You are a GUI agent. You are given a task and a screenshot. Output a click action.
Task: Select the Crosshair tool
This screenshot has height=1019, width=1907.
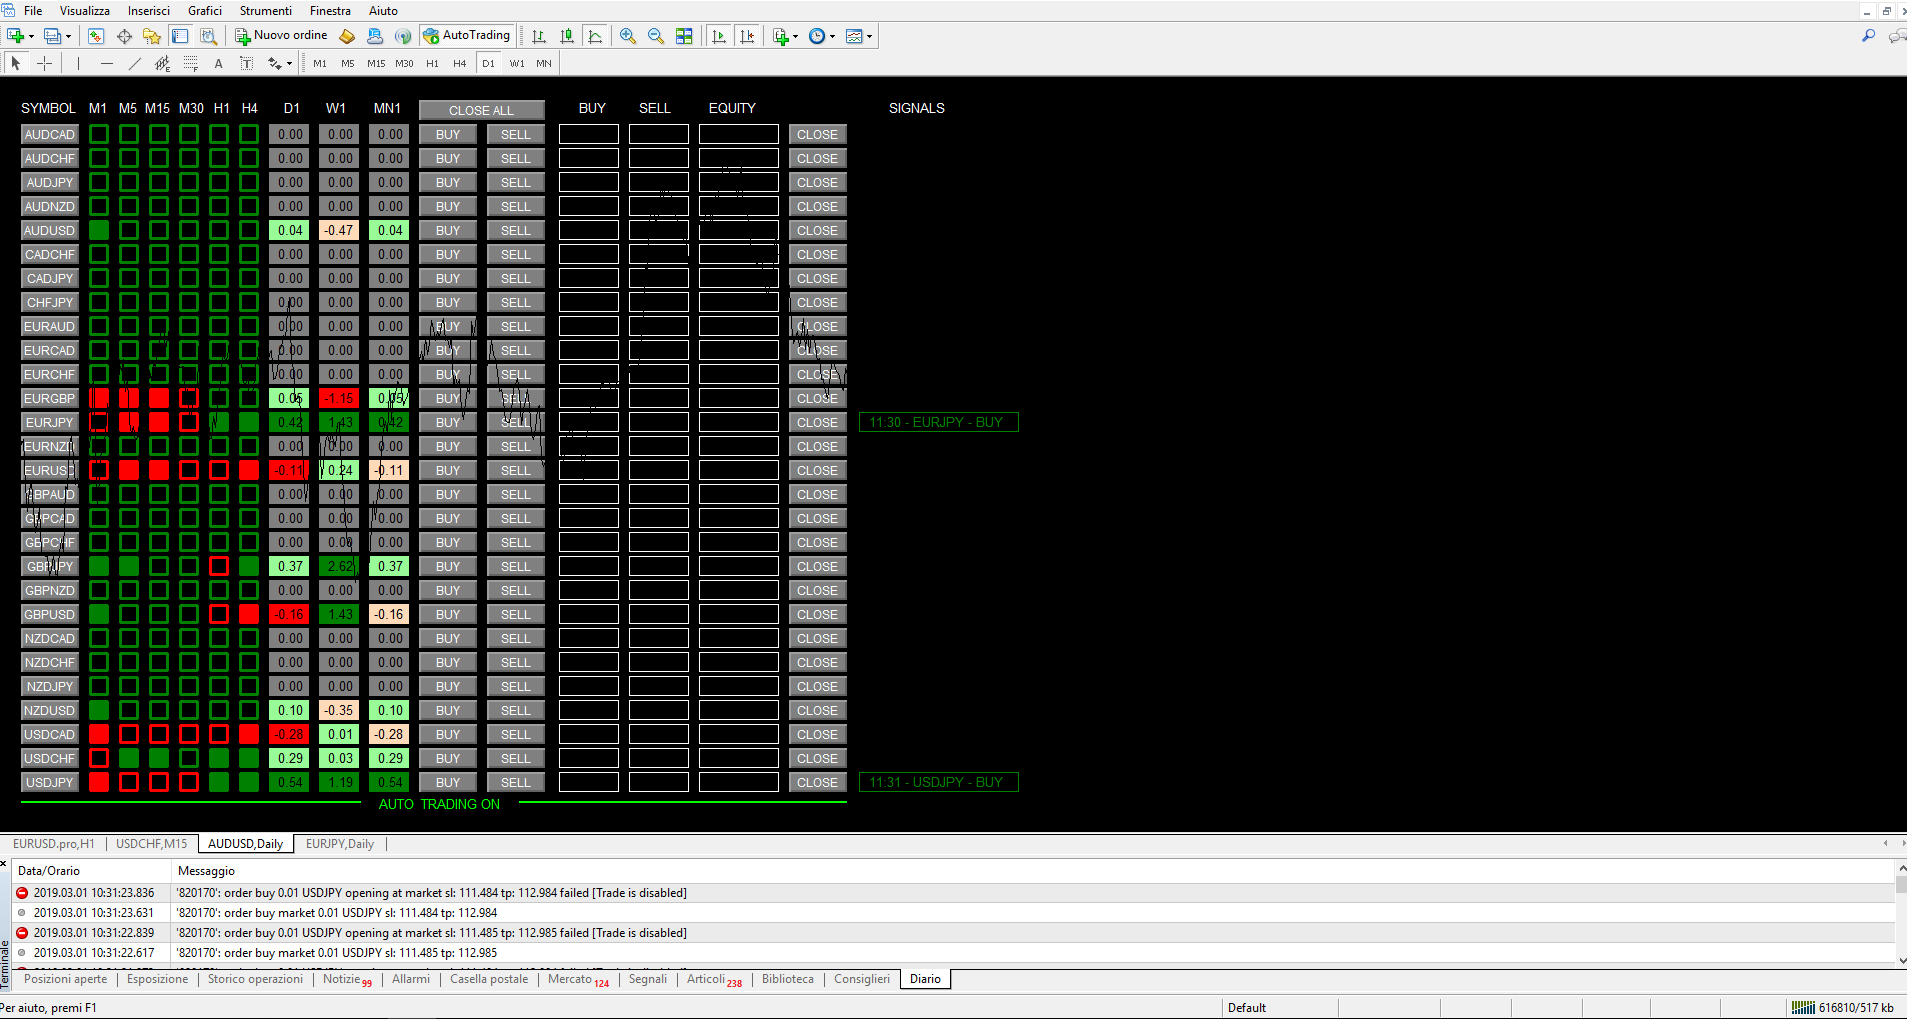45,63
